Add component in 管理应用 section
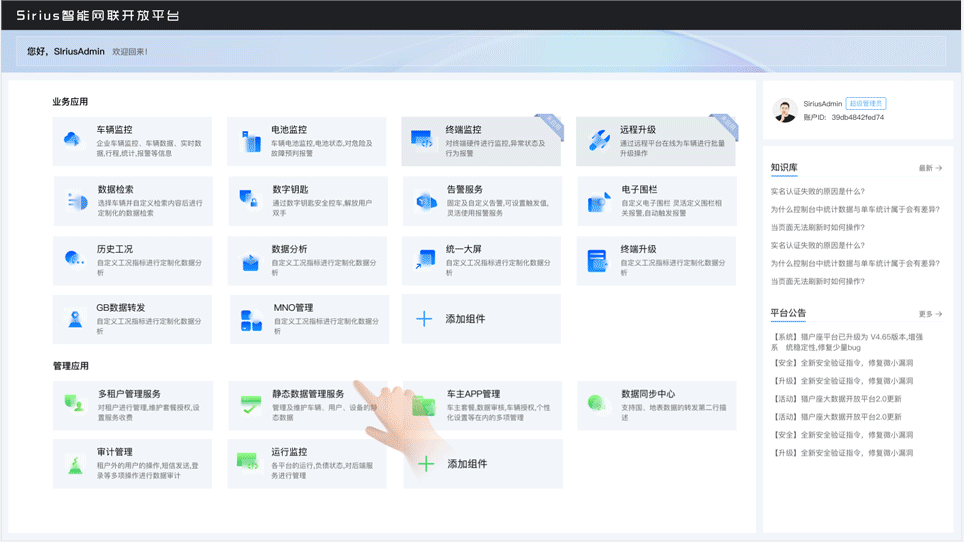Viewport: 964px width, 542px height. pyautogui.click(x=466, y=464)
